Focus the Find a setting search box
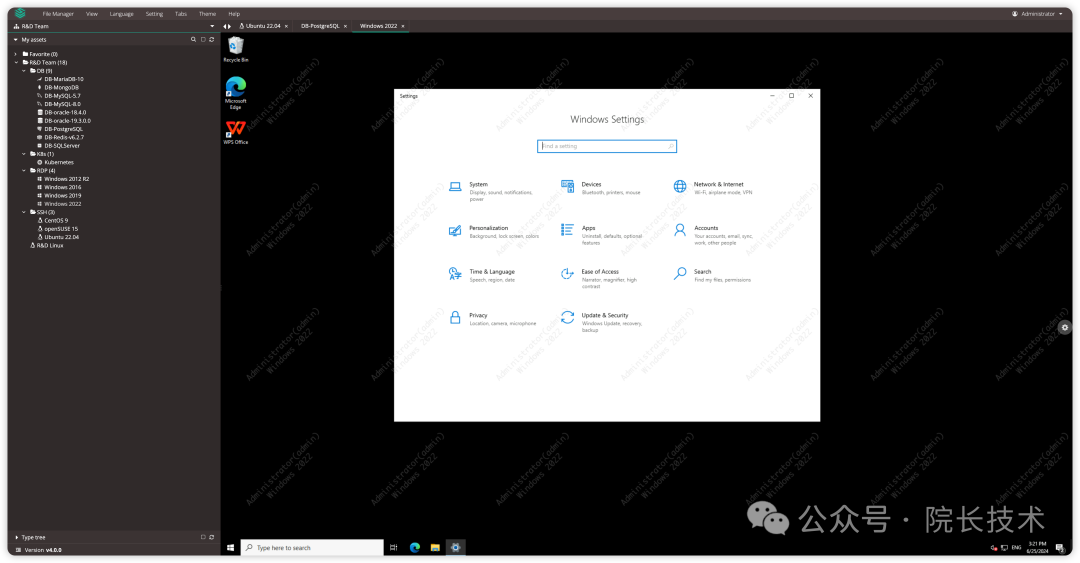The image size is (1080, 563). [x=607, y=146]
